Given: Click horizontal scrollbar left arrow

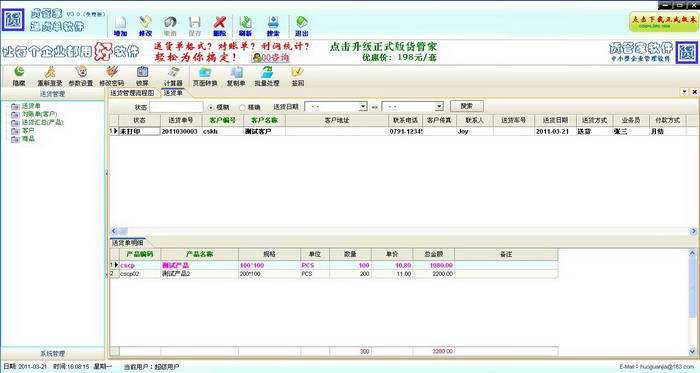Looking at the screenshot, I should (114, 231).
